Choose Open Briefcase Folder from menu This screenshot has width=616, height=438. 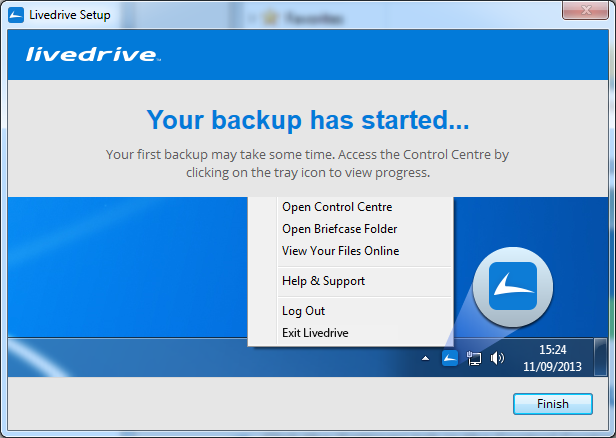(x=339, y=229)
